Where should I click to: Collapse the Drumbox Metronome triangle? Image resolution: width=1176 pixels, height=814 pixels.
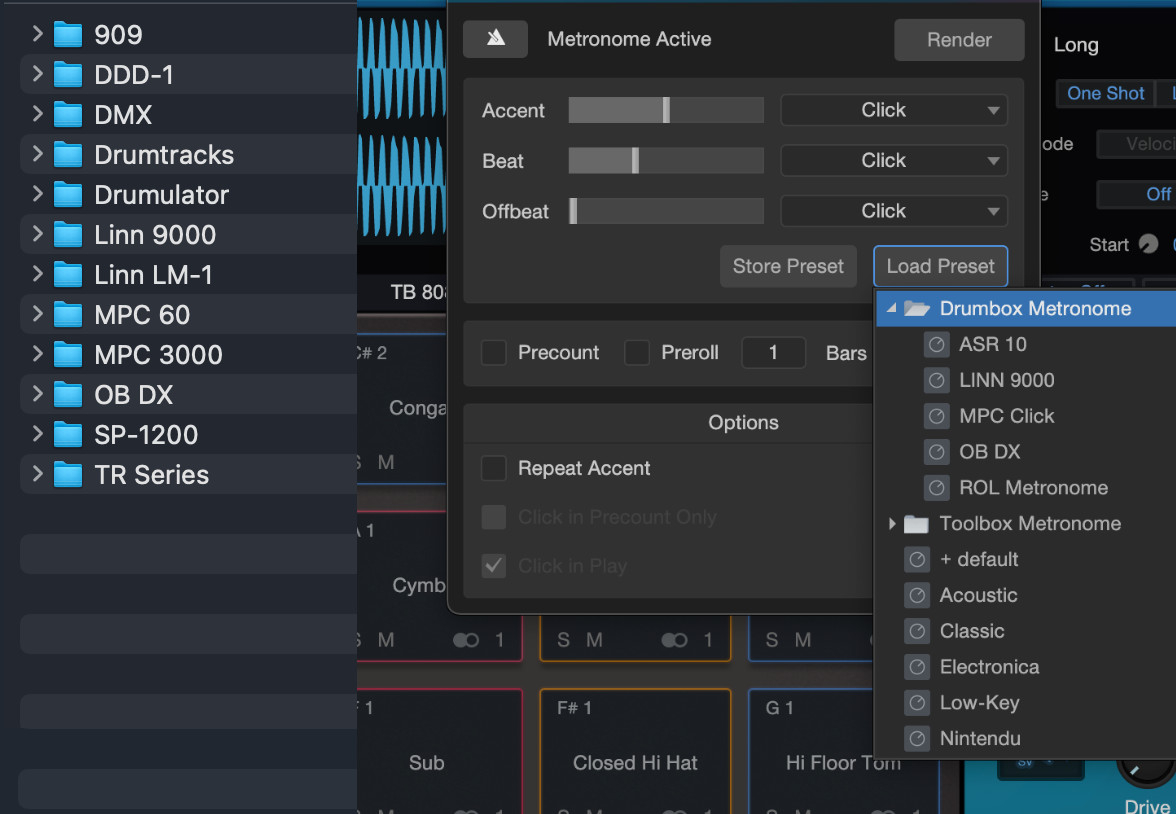pos(891,308)
